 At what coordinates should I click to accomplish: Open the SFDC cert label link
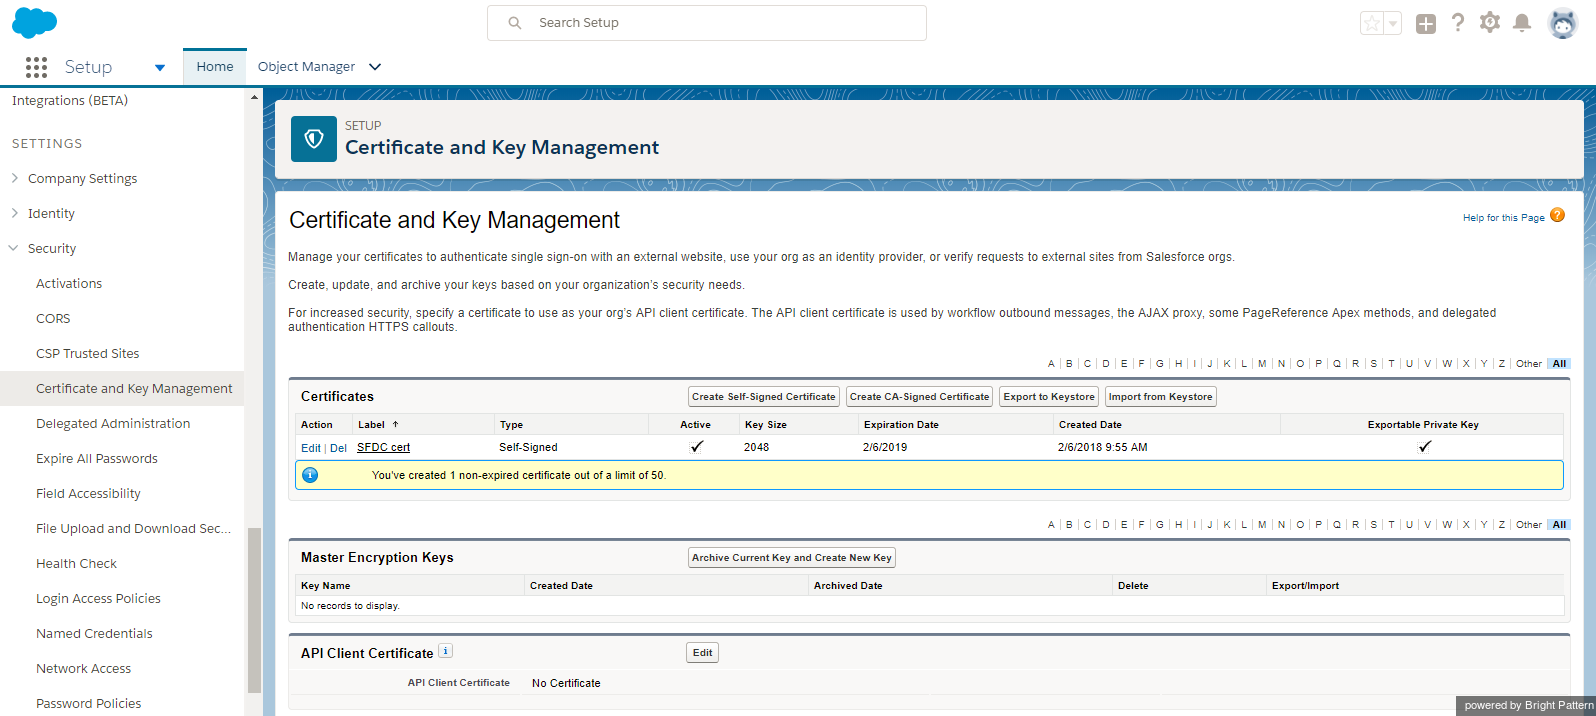pos(383,448)
